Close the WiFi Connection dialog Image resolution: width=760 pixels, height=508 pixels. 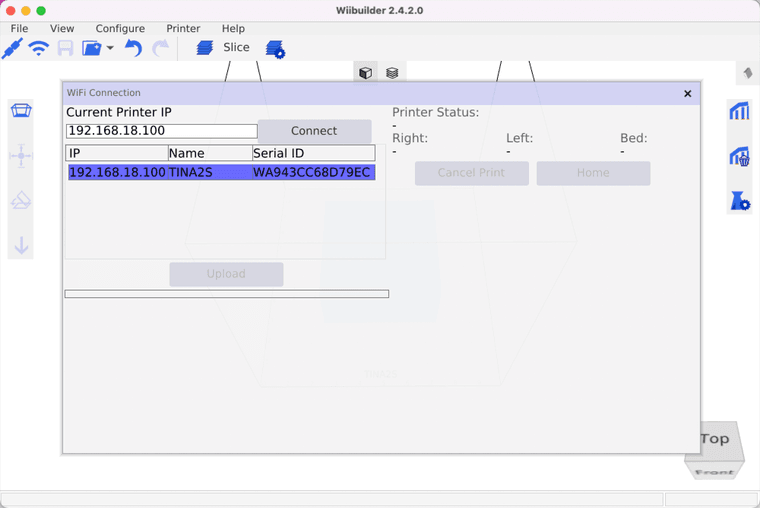(687, 93)
